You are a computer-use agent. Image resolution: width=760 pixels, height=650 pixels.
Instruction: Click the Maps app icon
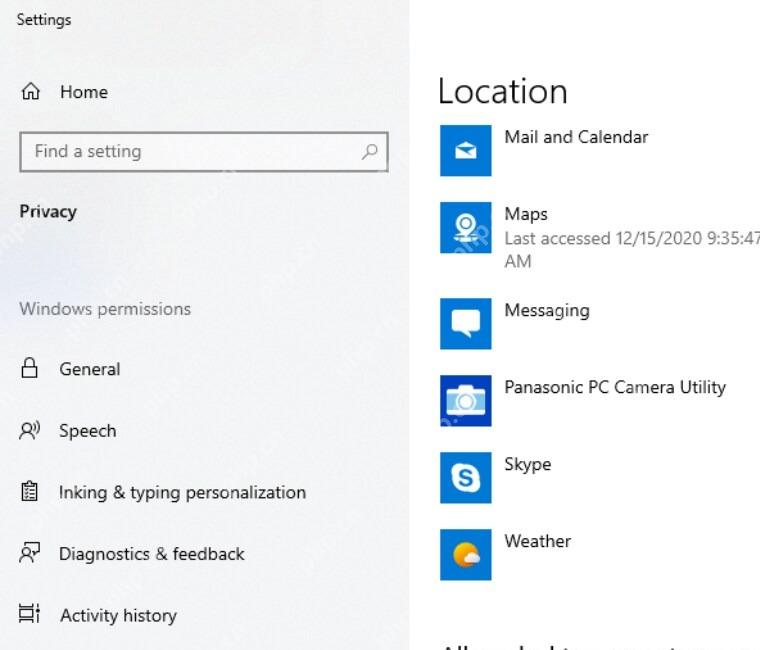tap(465, 227)
